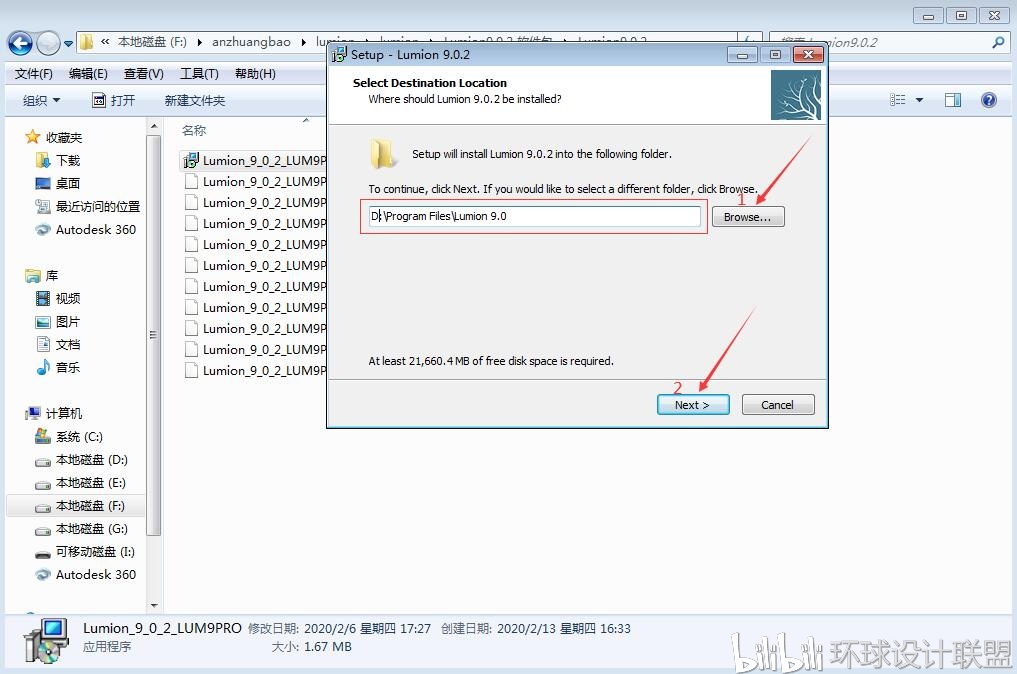Open 可移动磁盘 (I:) drive
This screenshot has width=1017, height=674.
click(x=95, y=552)
